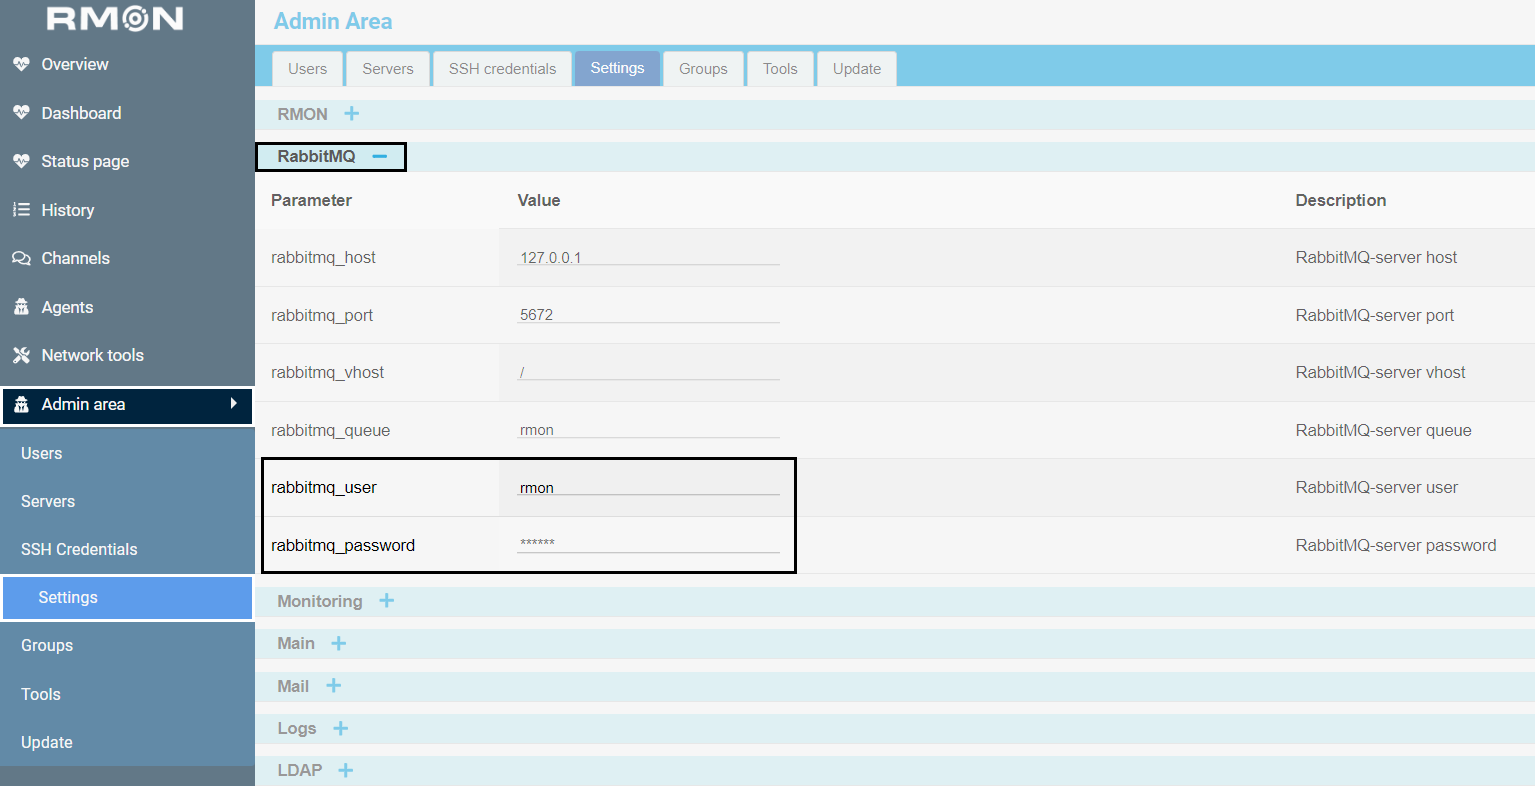
Task: Expand the RMON settings section
Action: [351, 114]
